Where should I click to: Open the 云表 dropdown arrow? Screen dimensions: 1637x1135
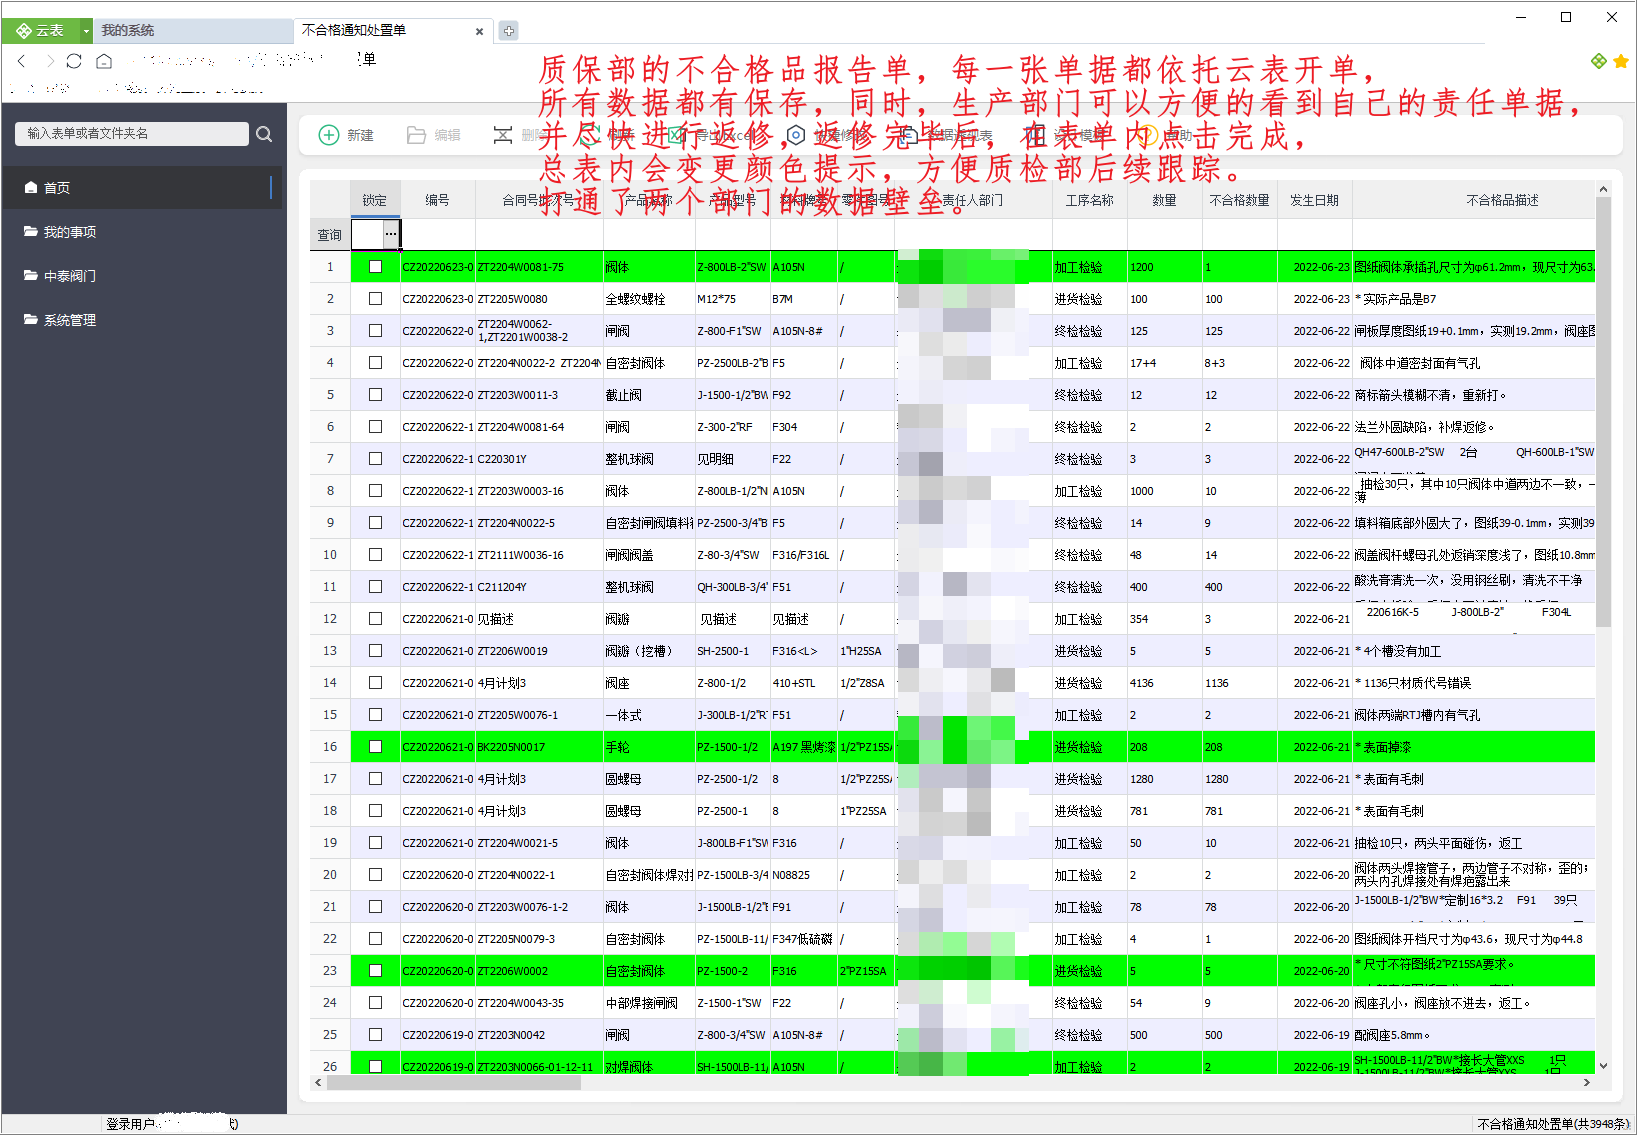pos(86,31)
